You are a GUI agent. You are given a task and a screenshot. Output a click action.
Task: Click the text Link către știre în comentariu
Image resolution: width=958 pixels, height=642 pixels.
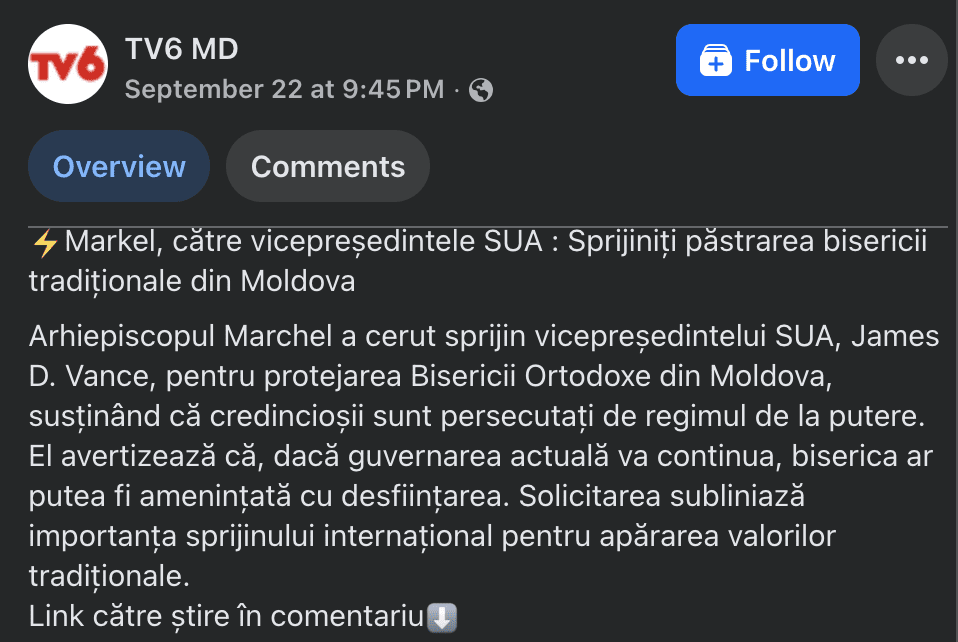point(227,616)
